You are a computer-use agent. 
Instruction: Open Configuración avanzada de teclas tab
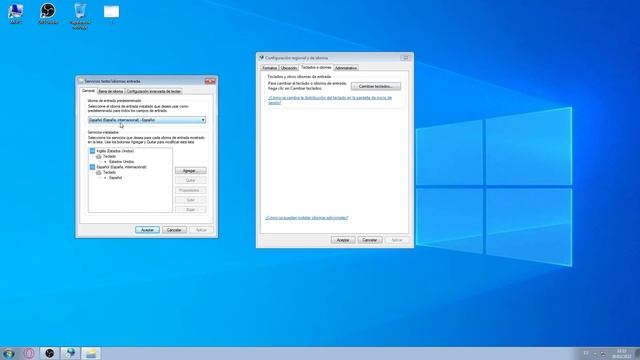pos(154,91)
